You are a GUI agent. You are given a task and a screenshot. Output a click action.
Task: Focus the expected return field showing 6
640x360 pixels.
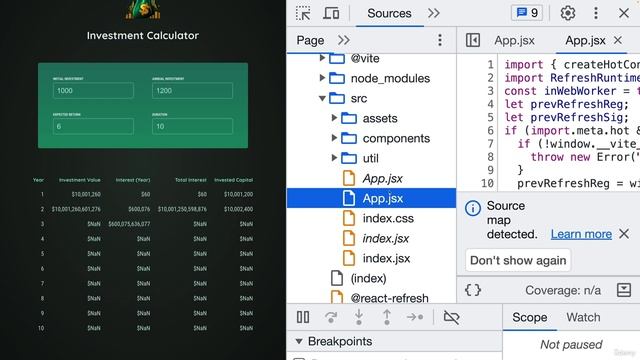[93, 127]
